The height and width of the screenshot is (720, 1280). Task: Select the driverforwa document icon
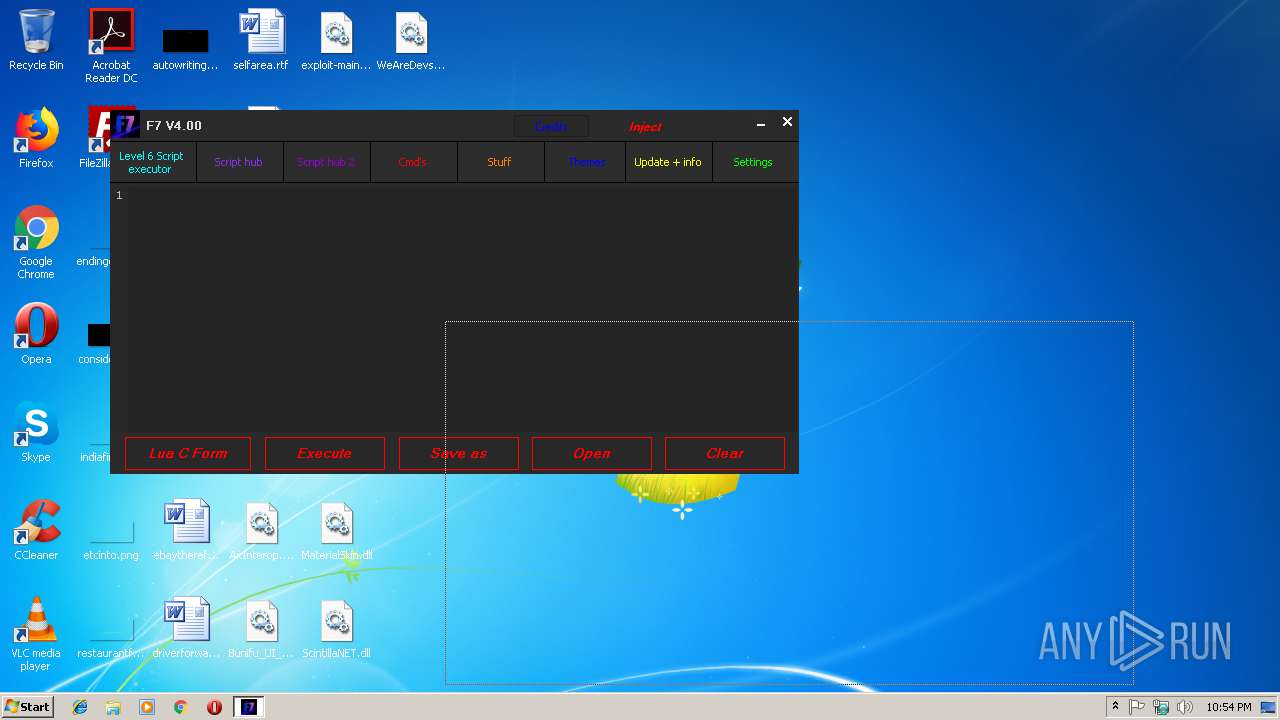tap(186, 628)
